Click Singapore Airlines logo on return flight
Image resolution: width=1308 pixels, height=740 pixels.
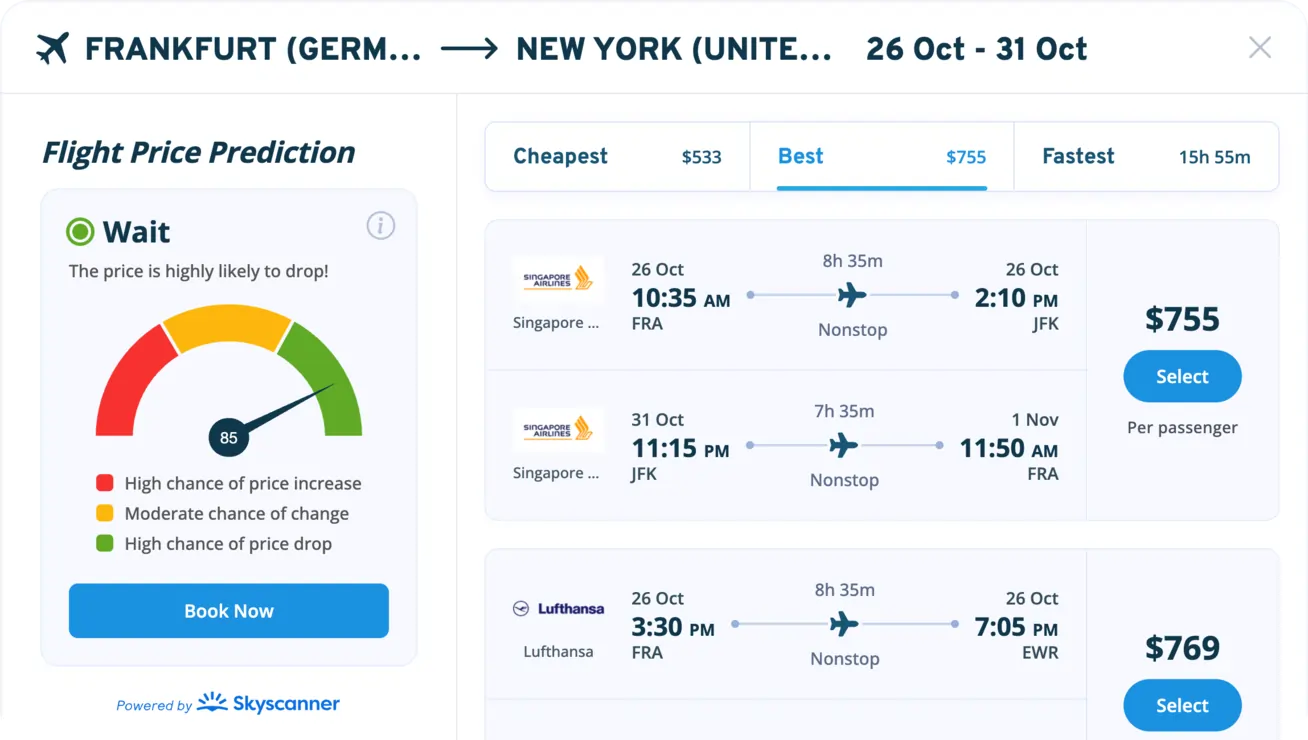(557, 430)
